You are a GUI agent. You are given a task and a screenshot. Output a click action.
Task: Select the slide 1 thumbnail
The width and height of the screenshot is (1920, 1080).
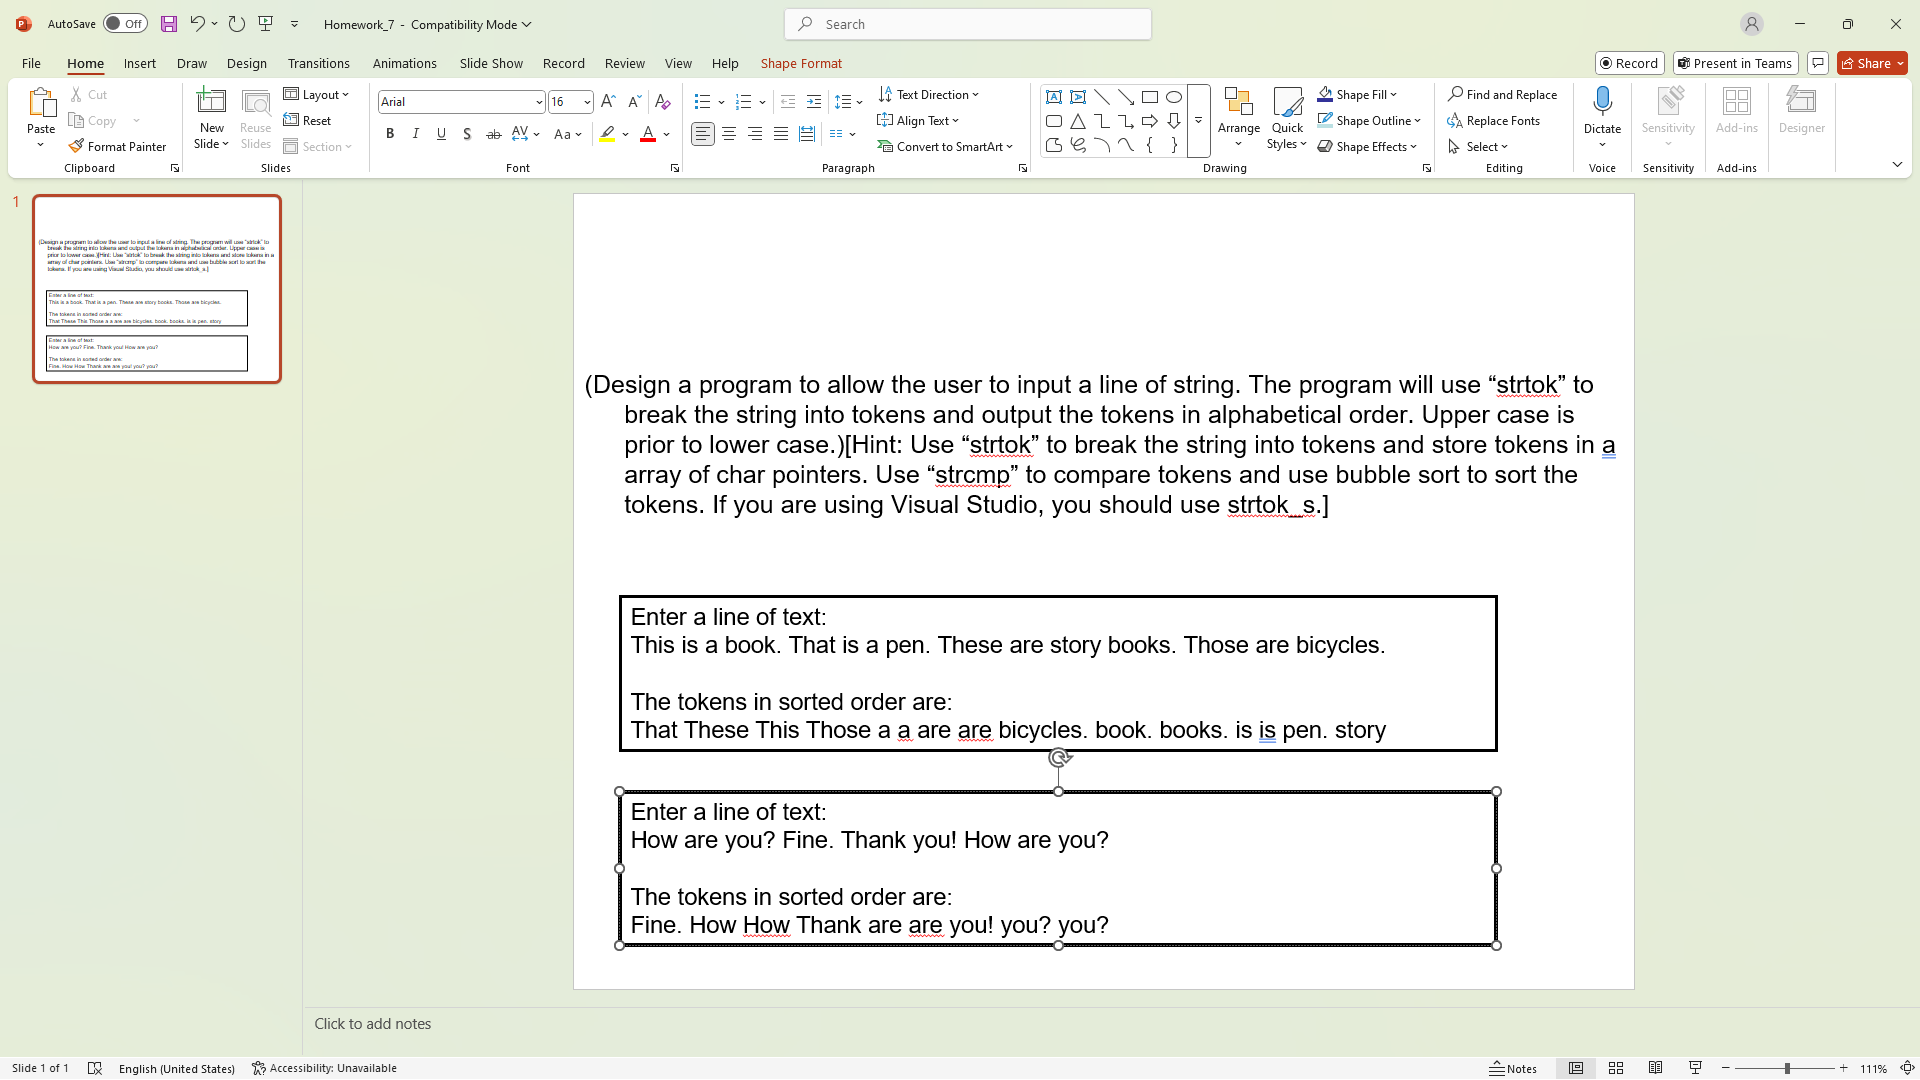tap(156, 288)
